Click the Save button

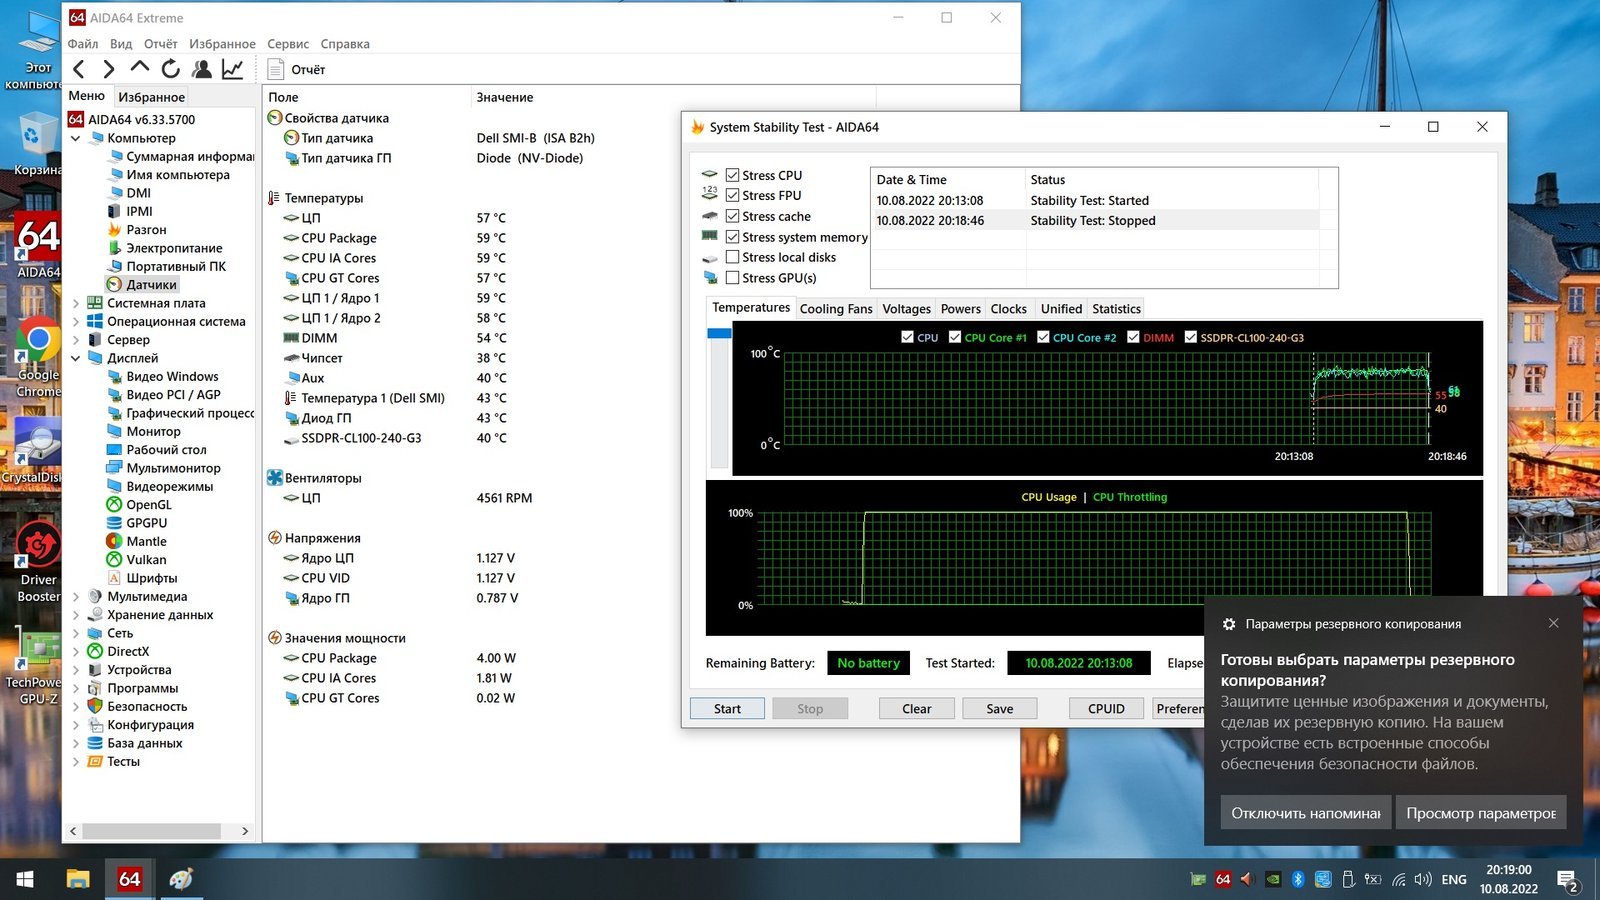tap(999, 709)
